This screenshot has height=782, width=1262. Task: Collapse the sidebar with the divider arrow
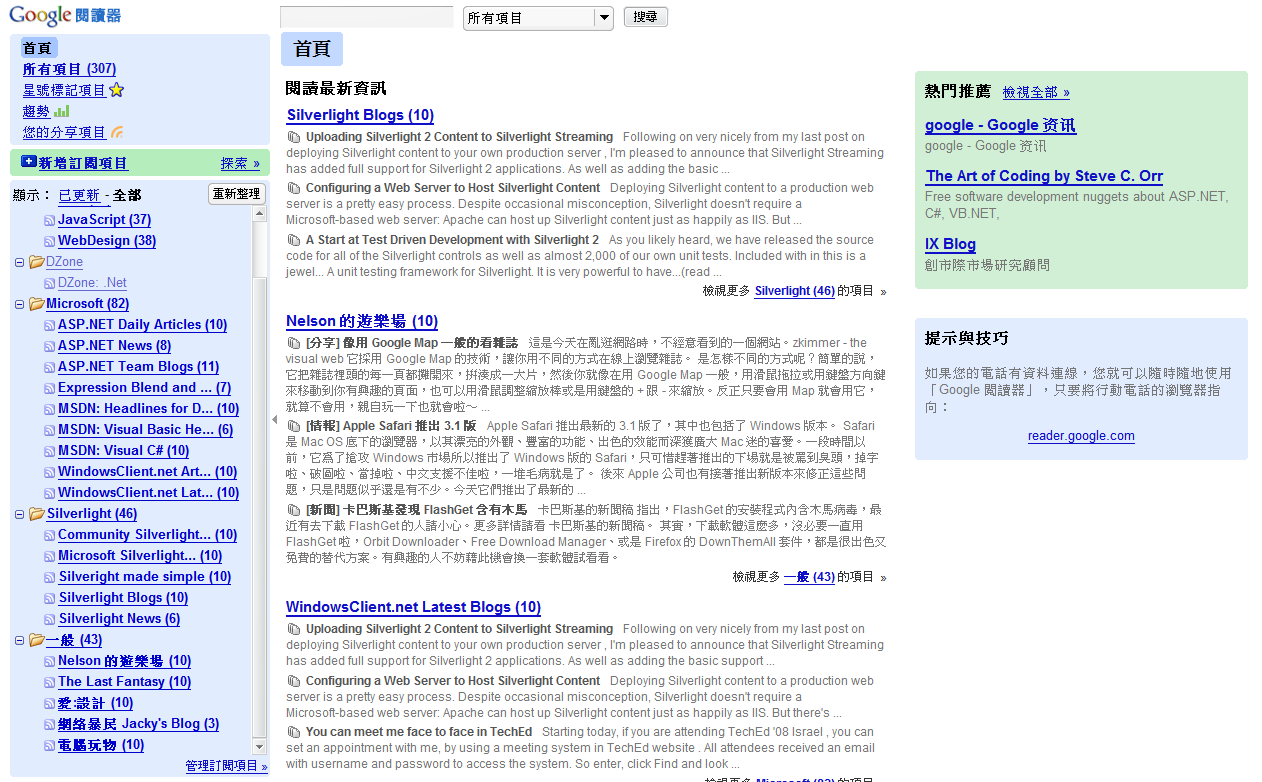tap(274, 420)
